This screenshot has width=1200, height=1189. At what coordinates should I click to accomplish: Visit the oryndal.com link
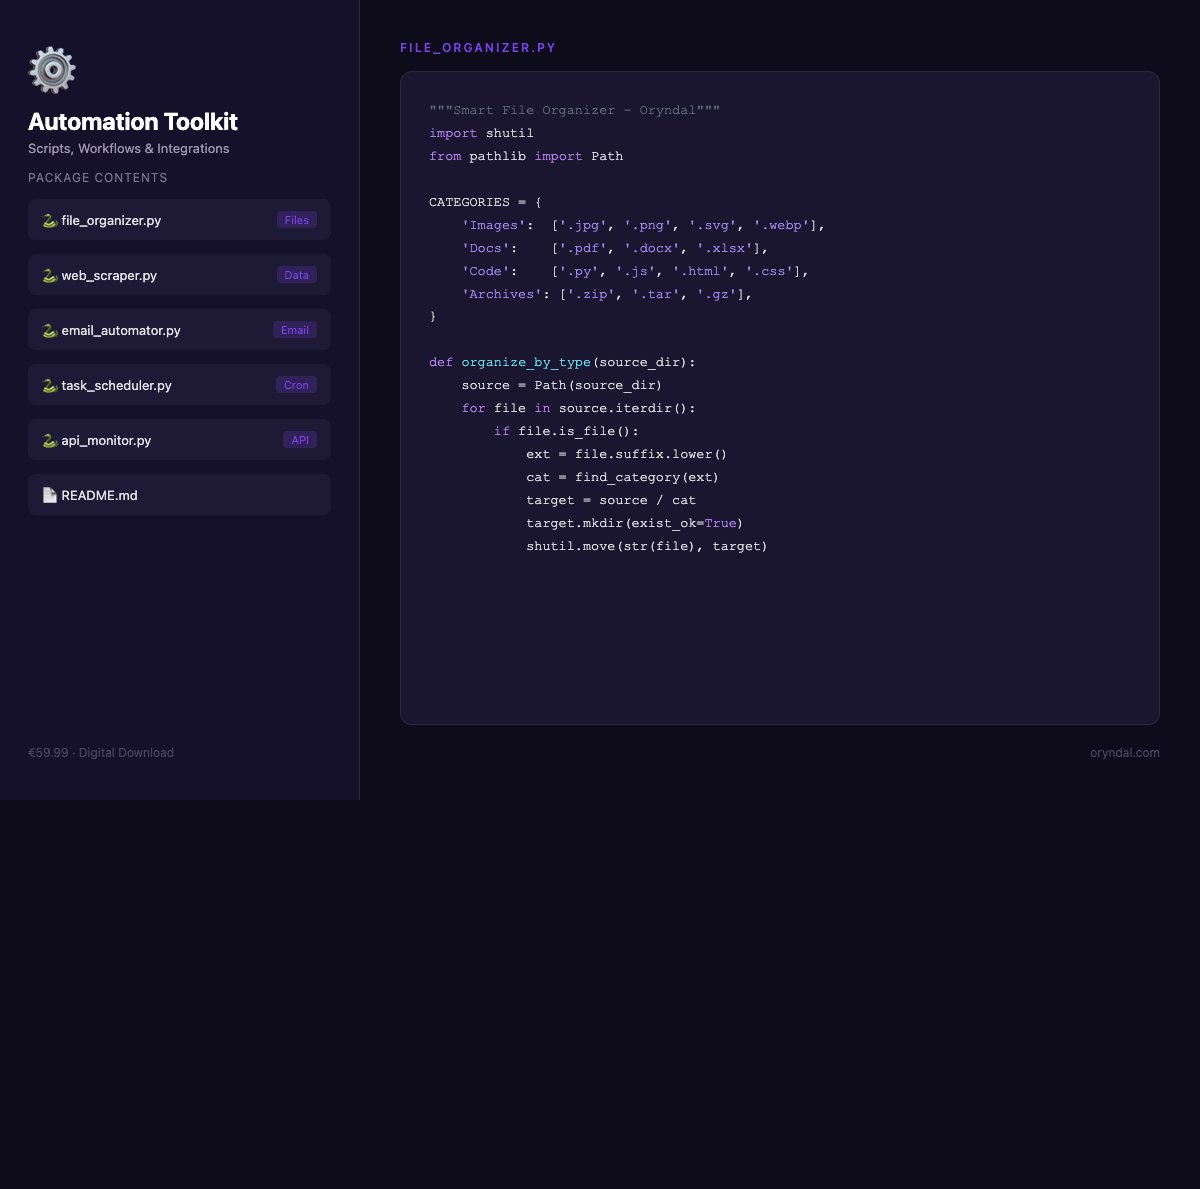tap(1124, 753)
